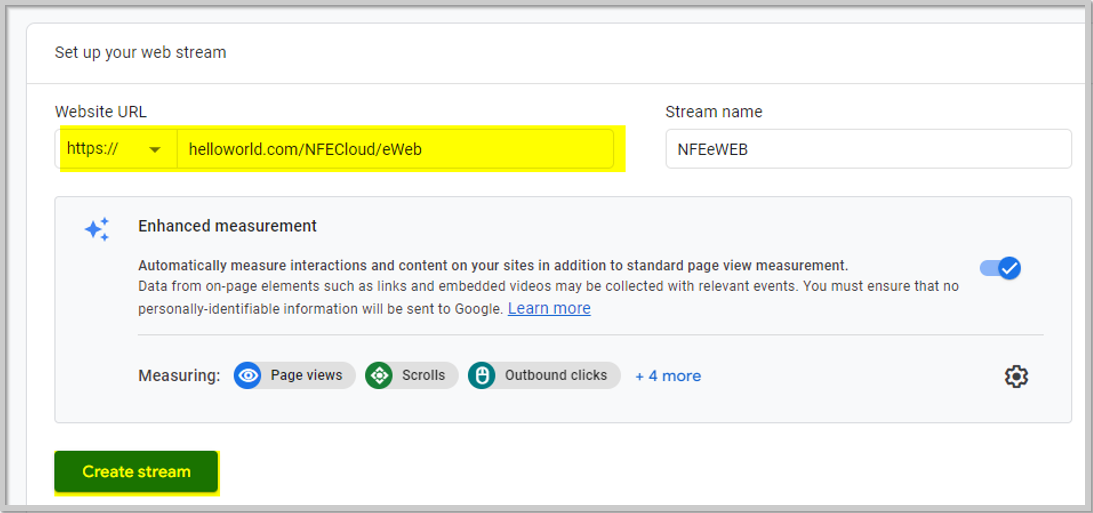Click the Measuring: label

(x=179, y=376)
